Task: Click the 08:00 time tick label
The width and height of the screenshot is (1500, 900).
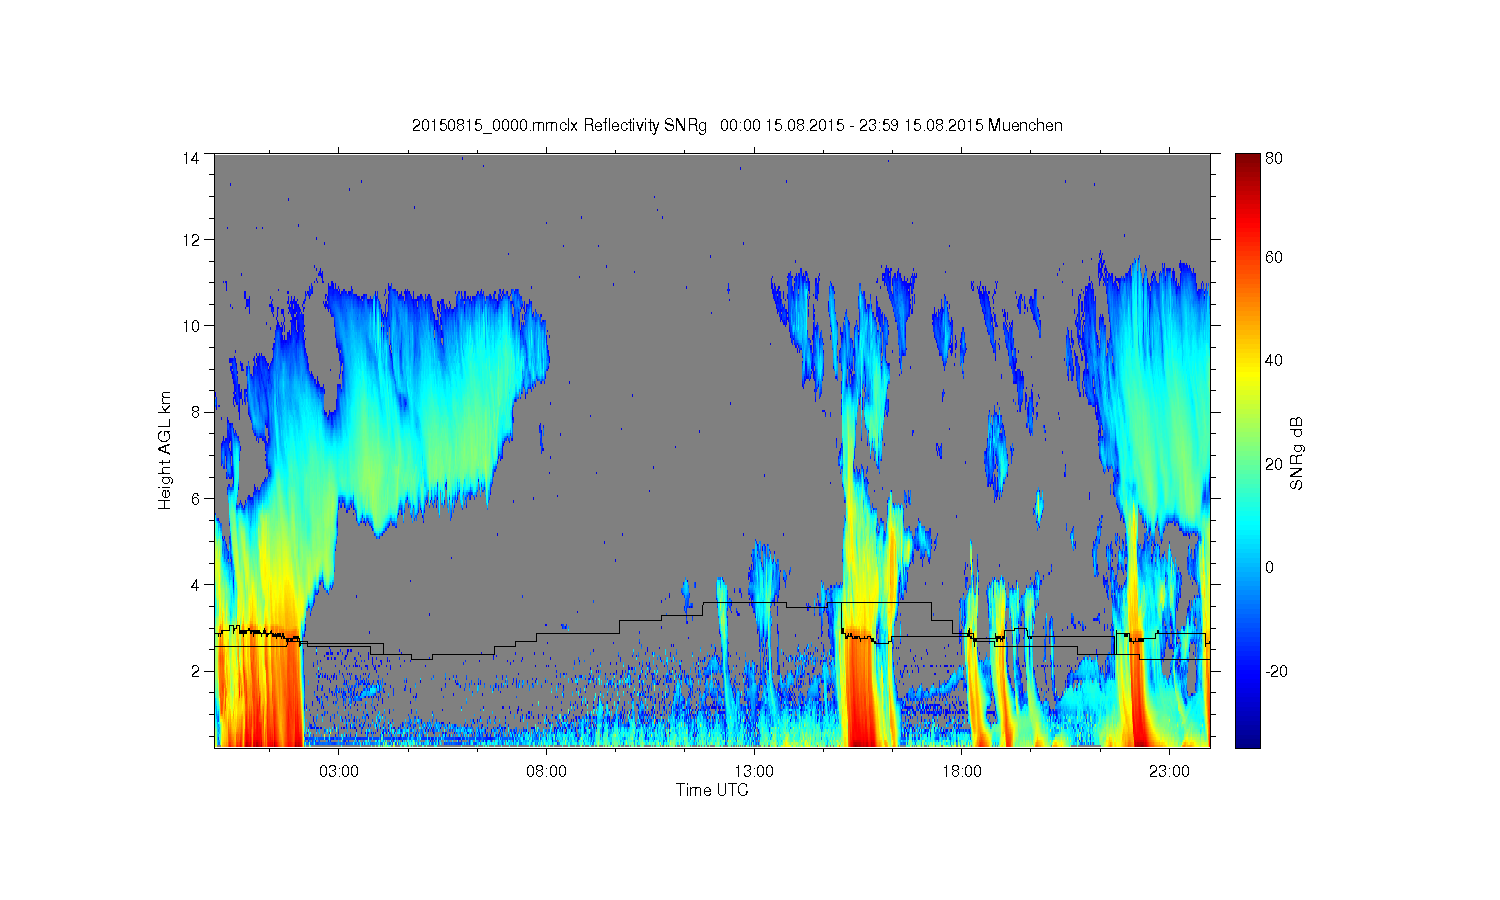Action: click(x=546, y=772)
